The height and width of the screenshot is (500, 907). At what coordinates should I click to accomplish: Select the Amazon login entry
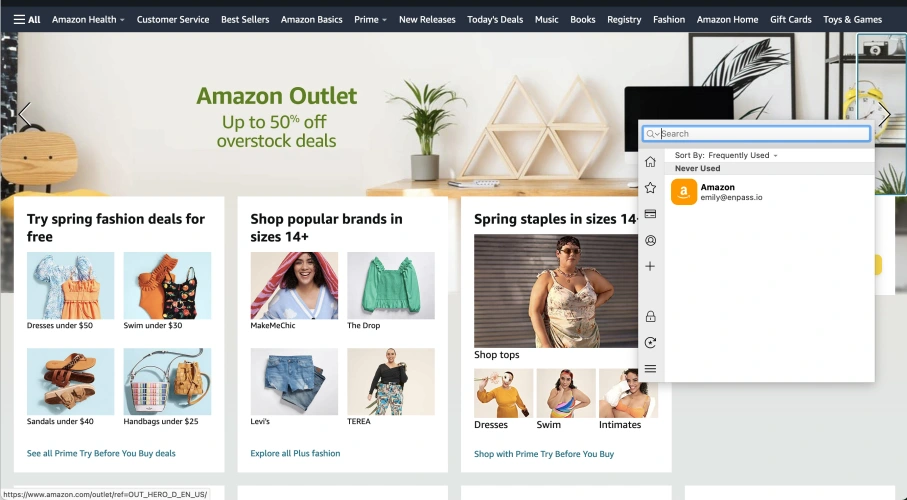[769, 192]
